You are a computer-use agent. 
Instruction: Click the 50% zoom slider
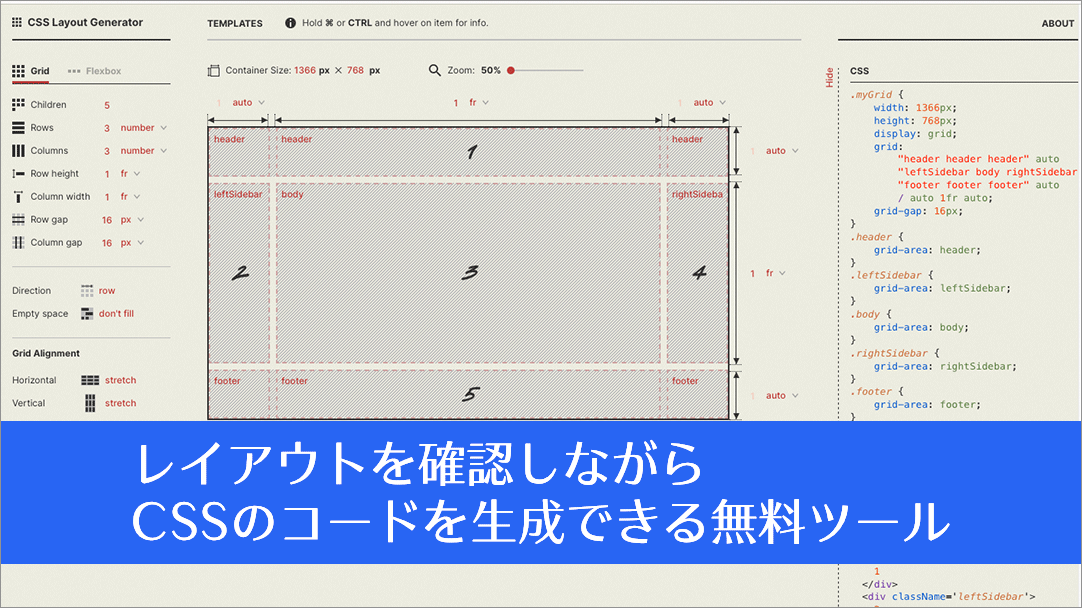[x=512, y=70]
